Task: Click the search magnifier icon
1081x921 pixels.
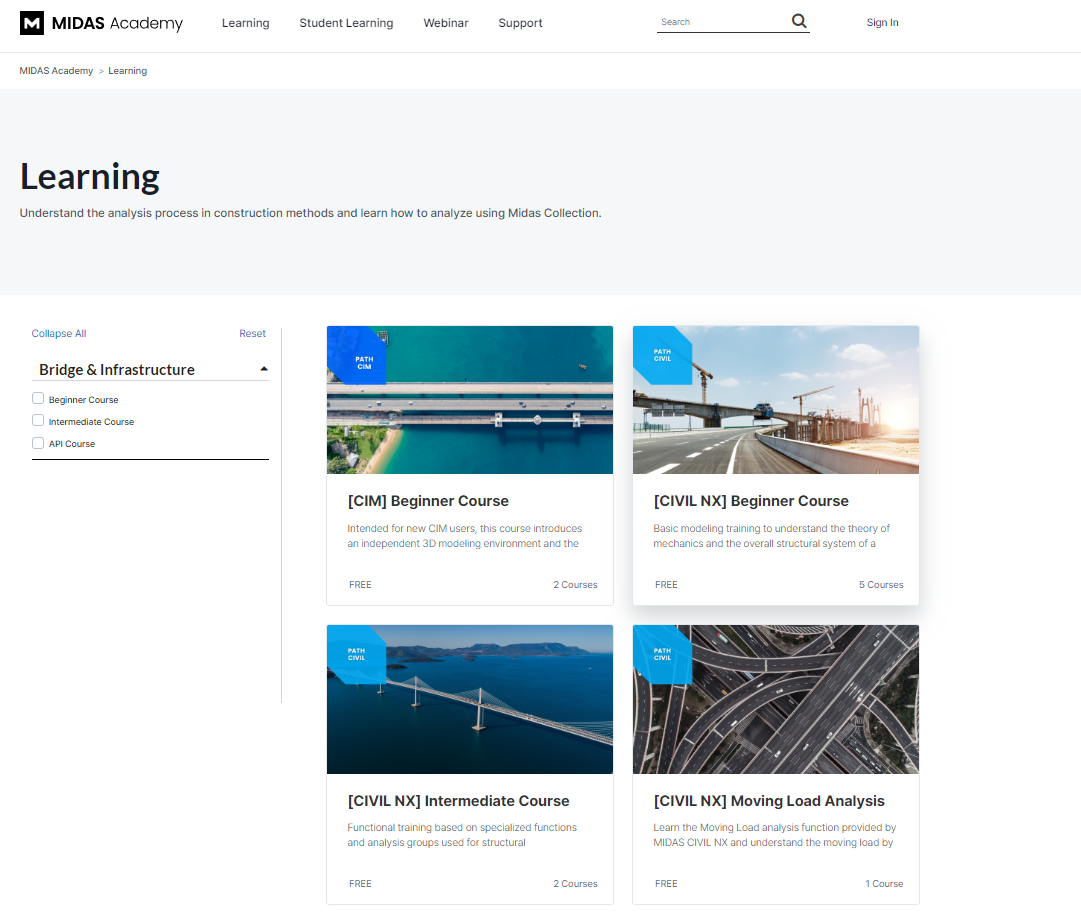Action: [799, 21]
